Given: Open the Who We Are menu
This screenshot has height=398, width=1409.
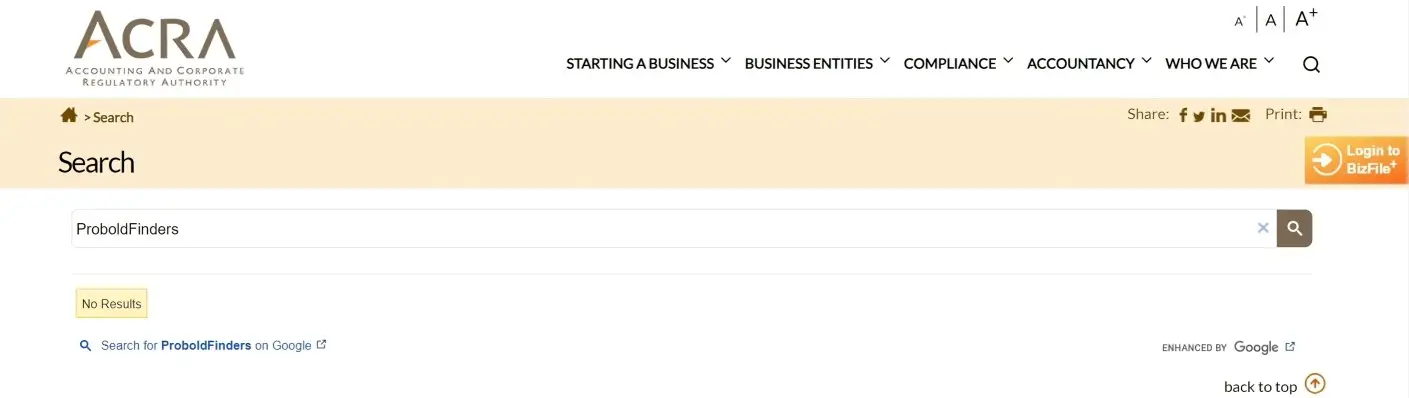Looking at the screenshot, I should 1220,63.
